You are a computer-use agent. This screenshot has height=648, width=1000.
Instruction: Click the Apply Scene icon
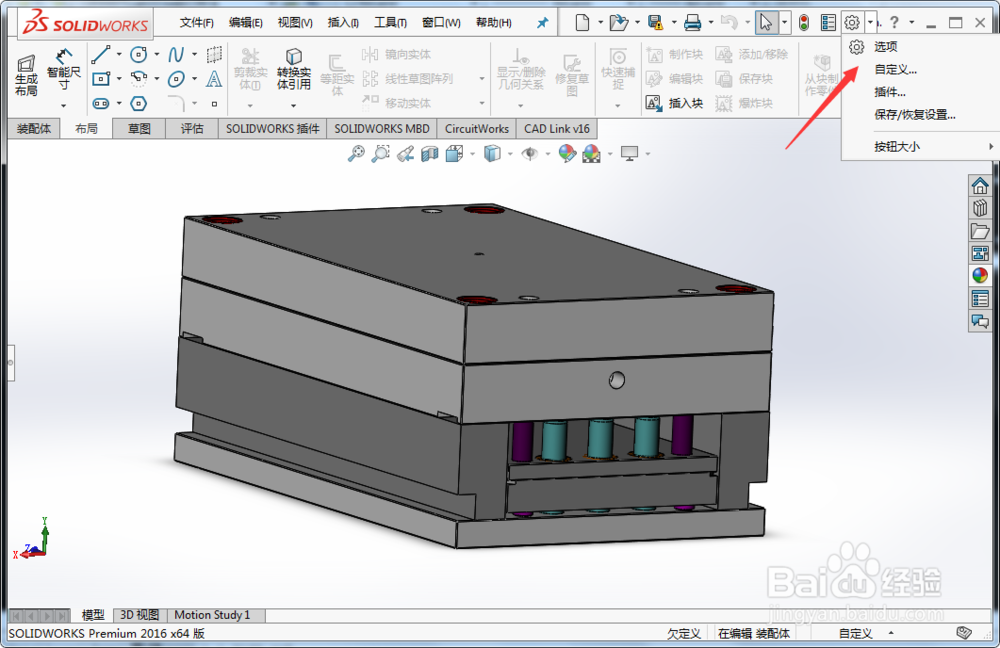pos(591,153)
